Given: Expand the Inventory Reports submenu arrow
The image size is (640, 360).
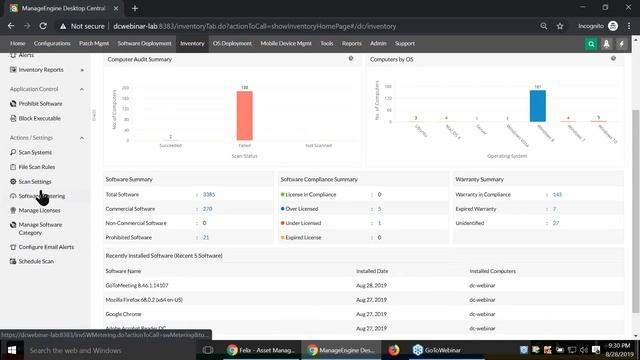Looking at the screenshot, I should [82, 70].
